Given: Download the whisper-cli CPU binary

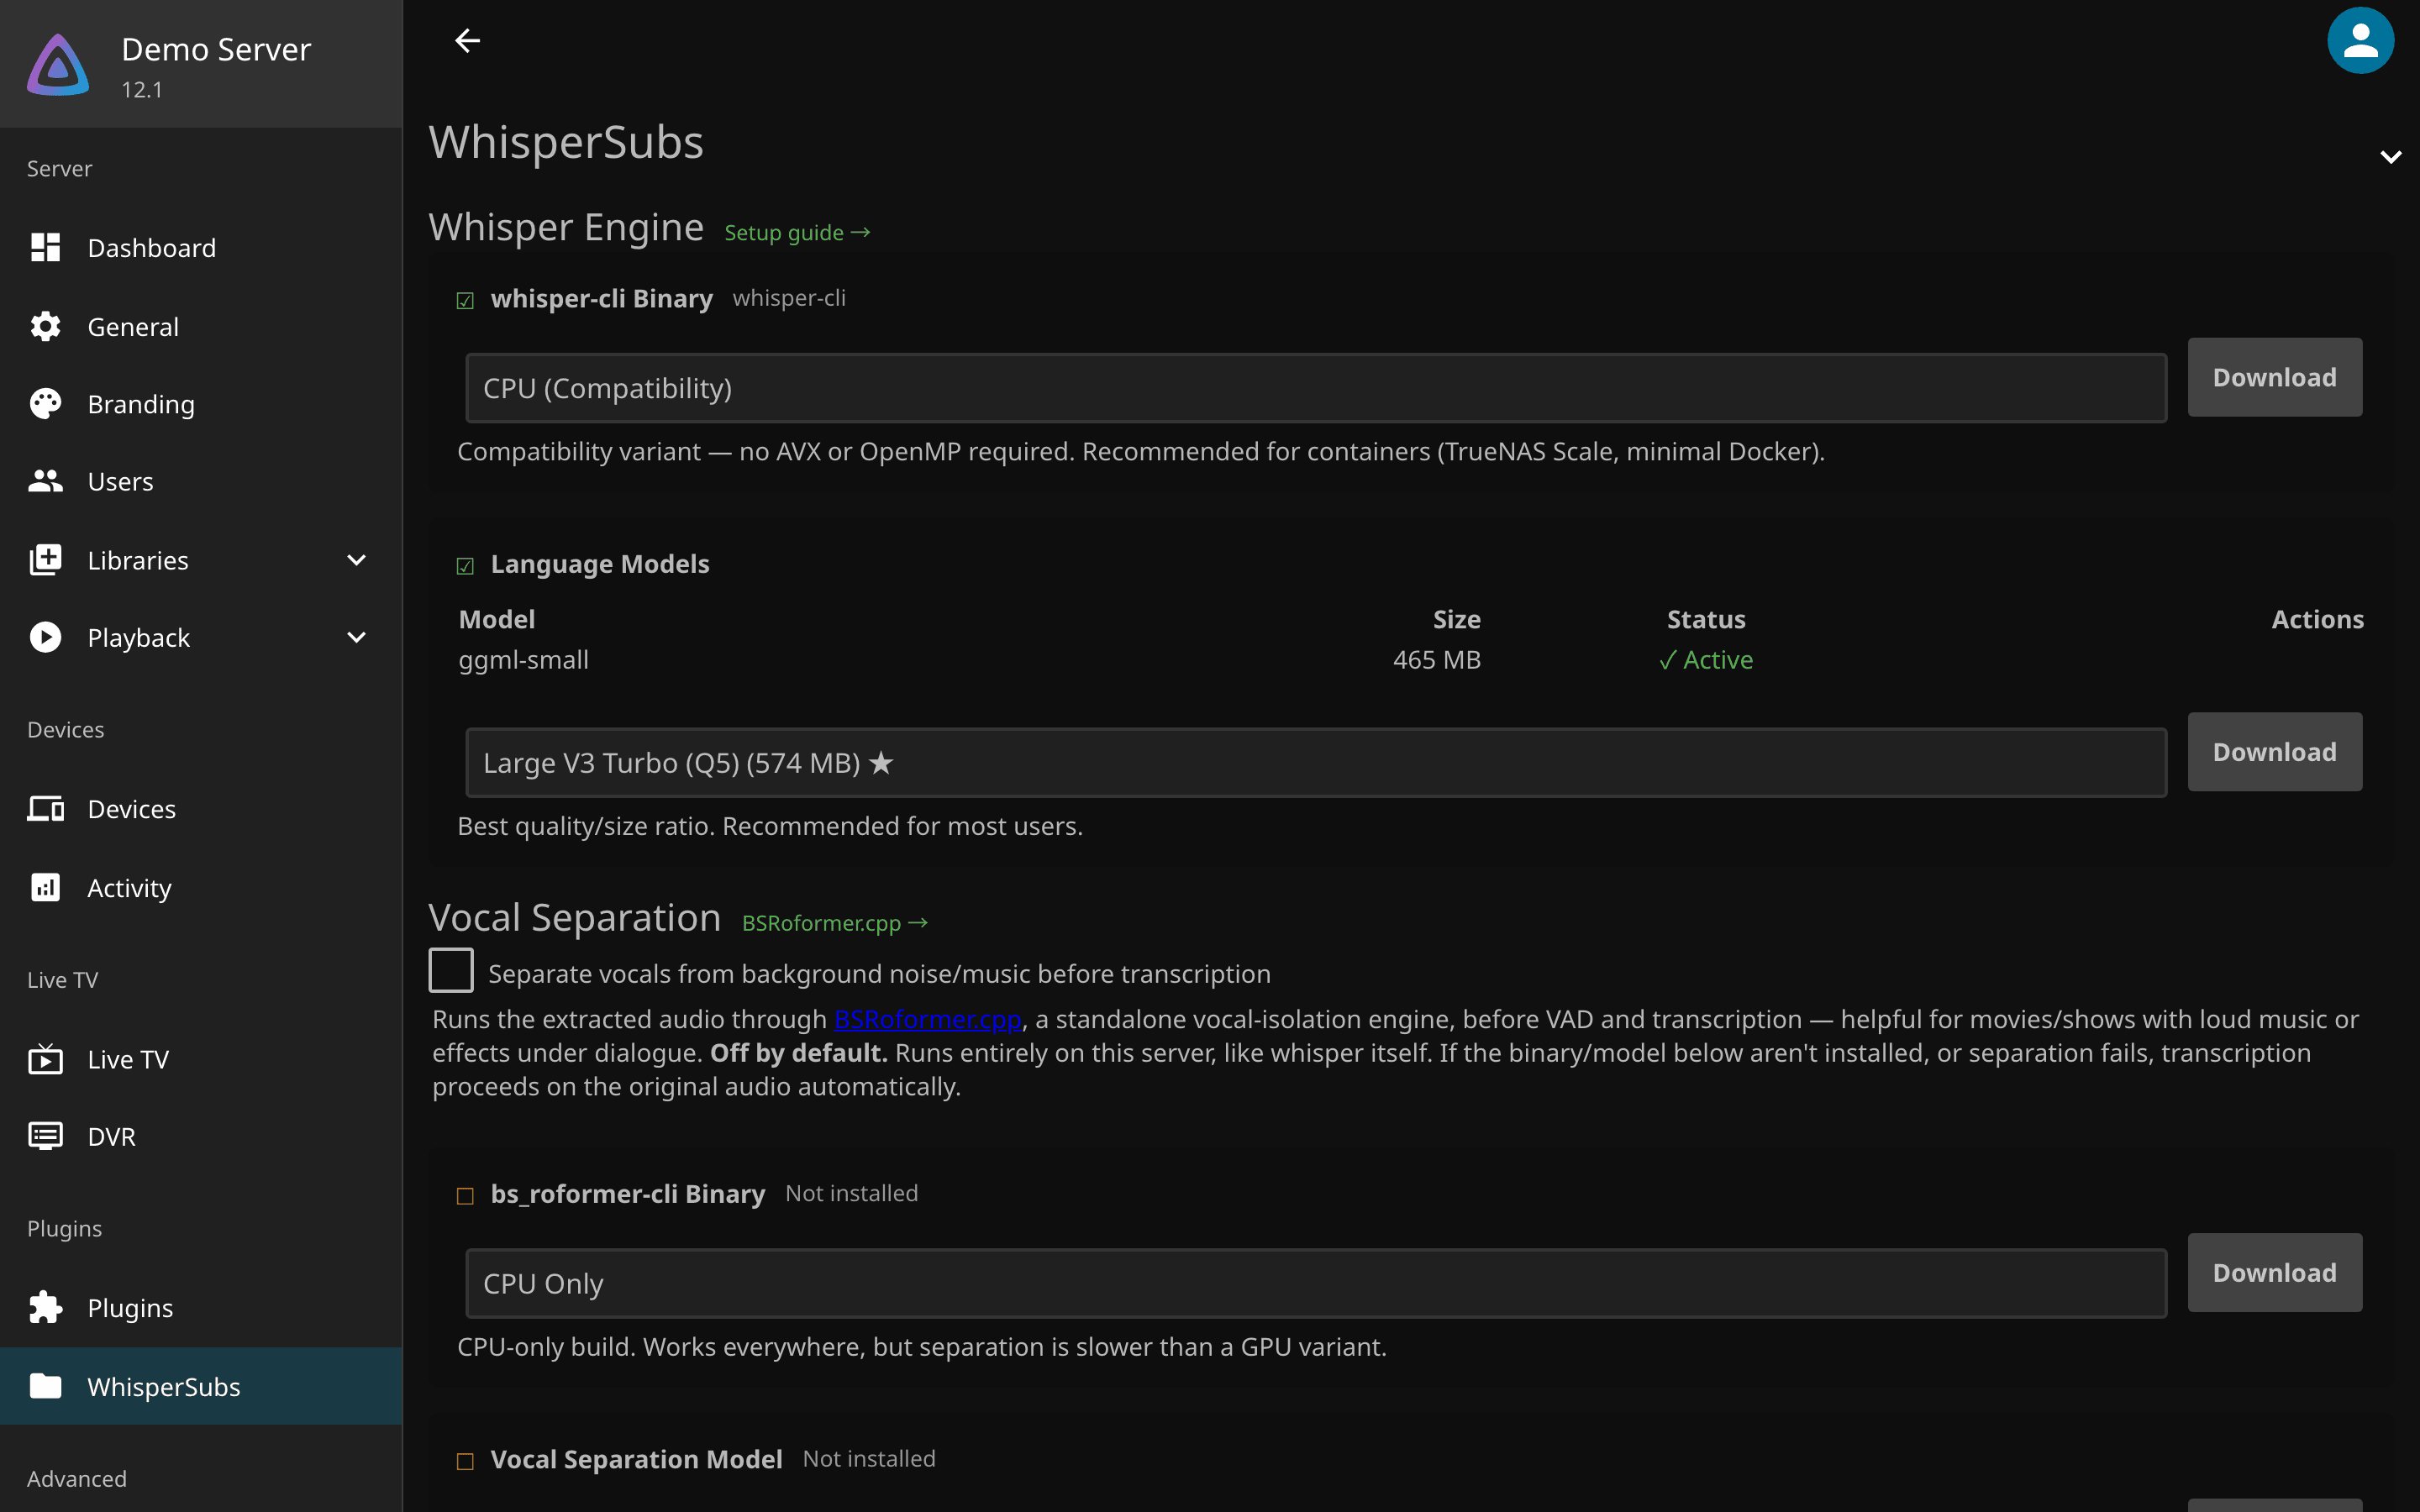Looking at the screenshot, I should pos(2274,377).
